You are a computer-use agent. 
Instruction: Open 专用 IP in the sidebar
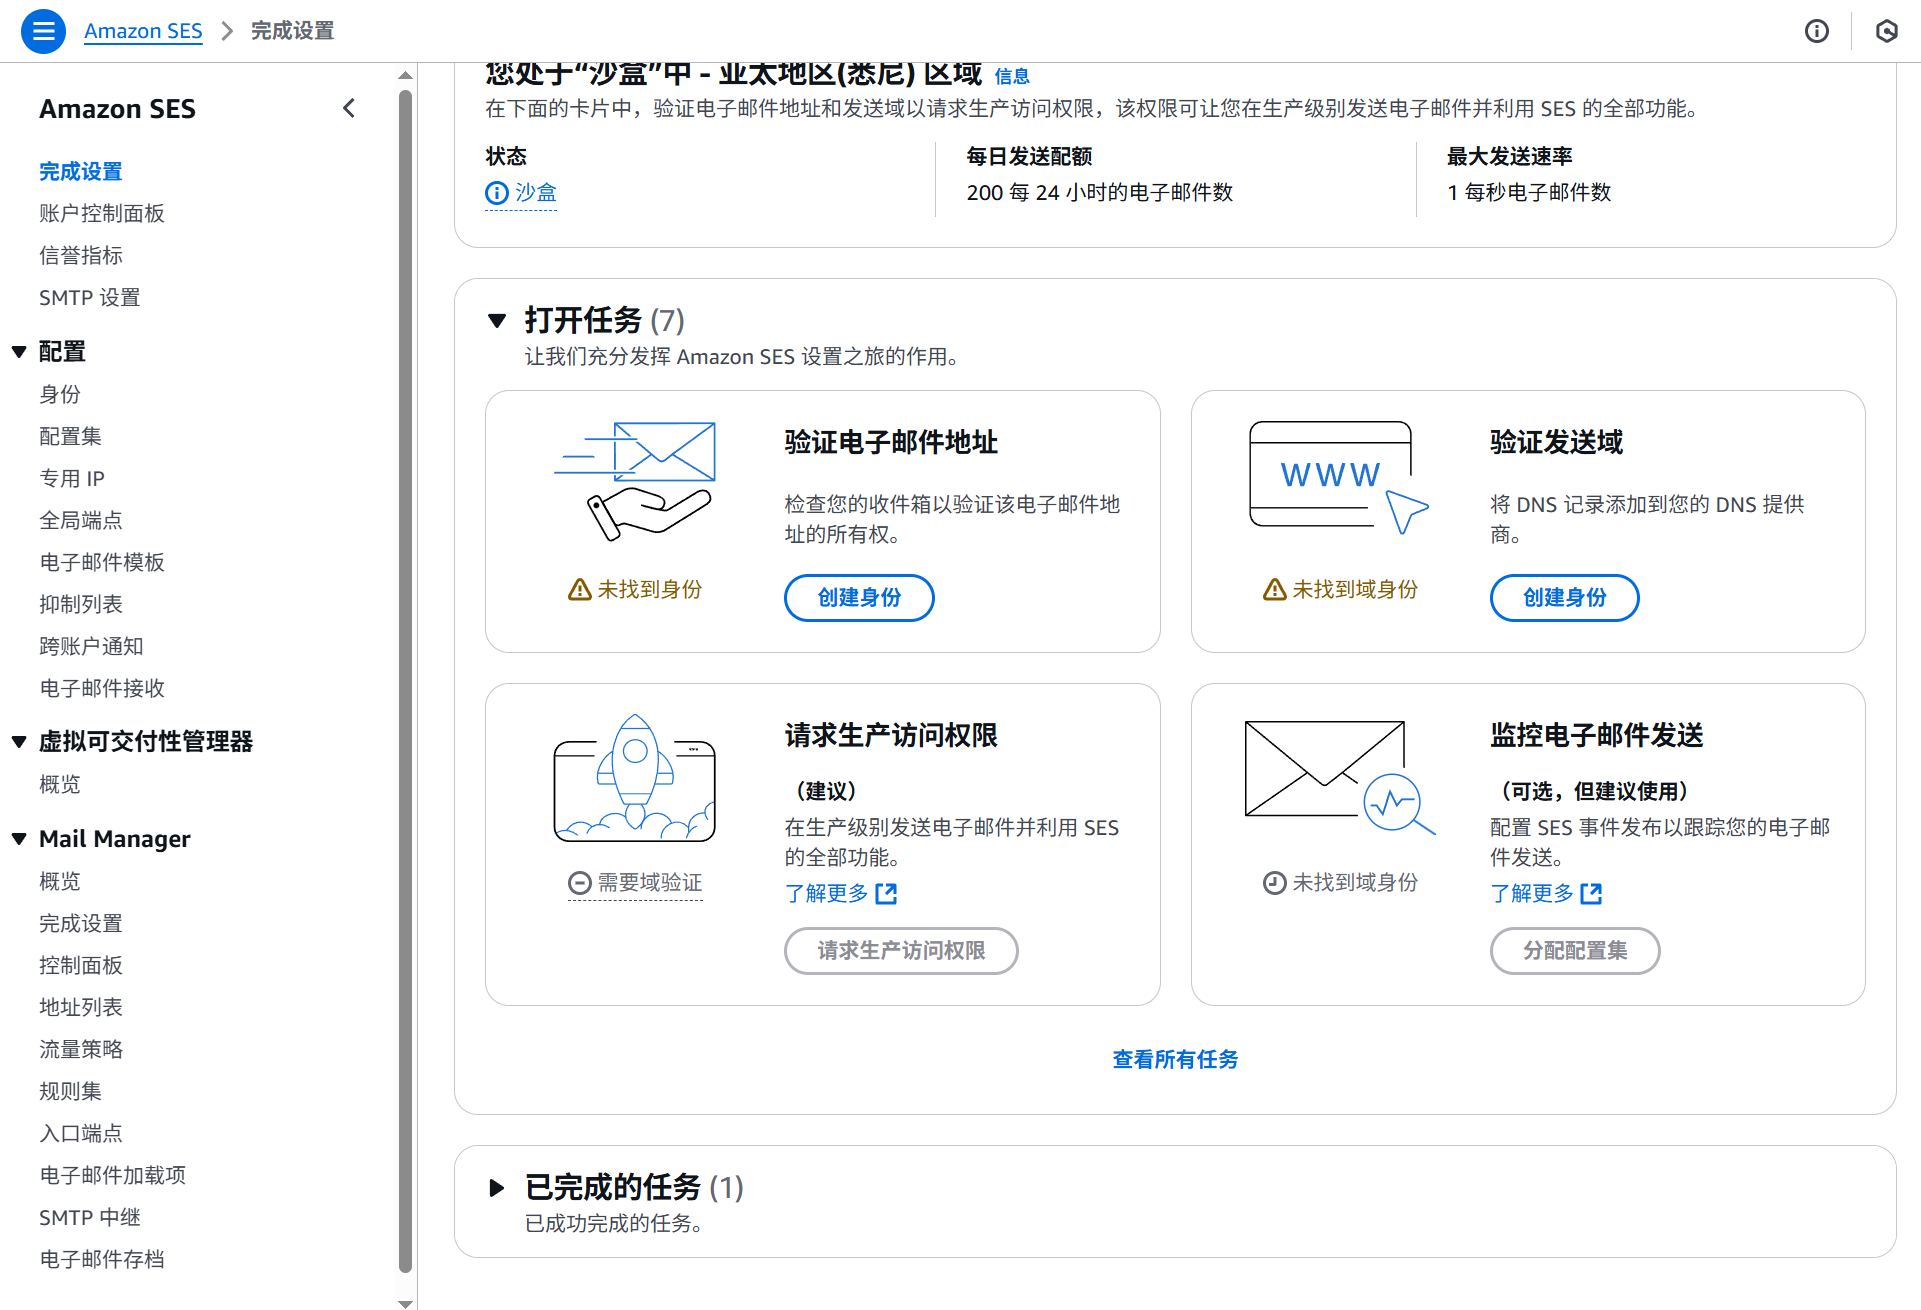72,479
